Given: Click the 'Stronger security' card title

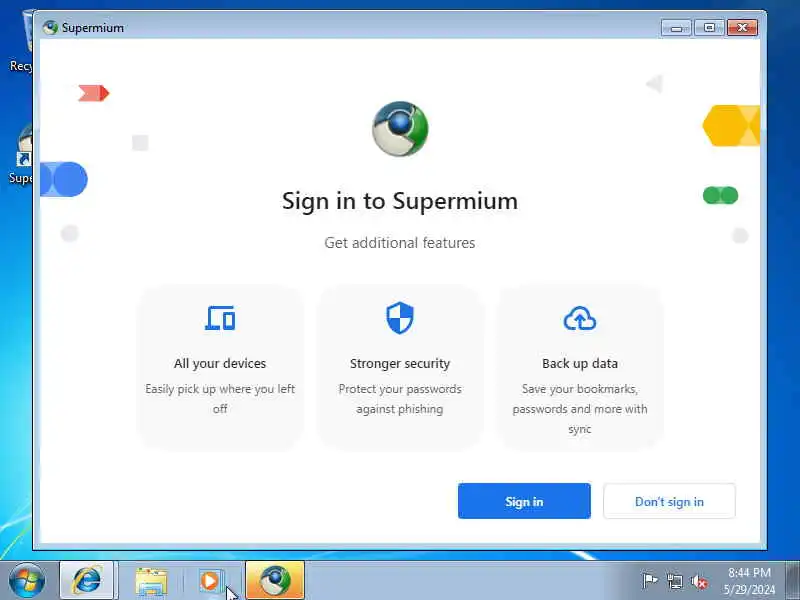Looking at the screenshot, I should 400,363.
